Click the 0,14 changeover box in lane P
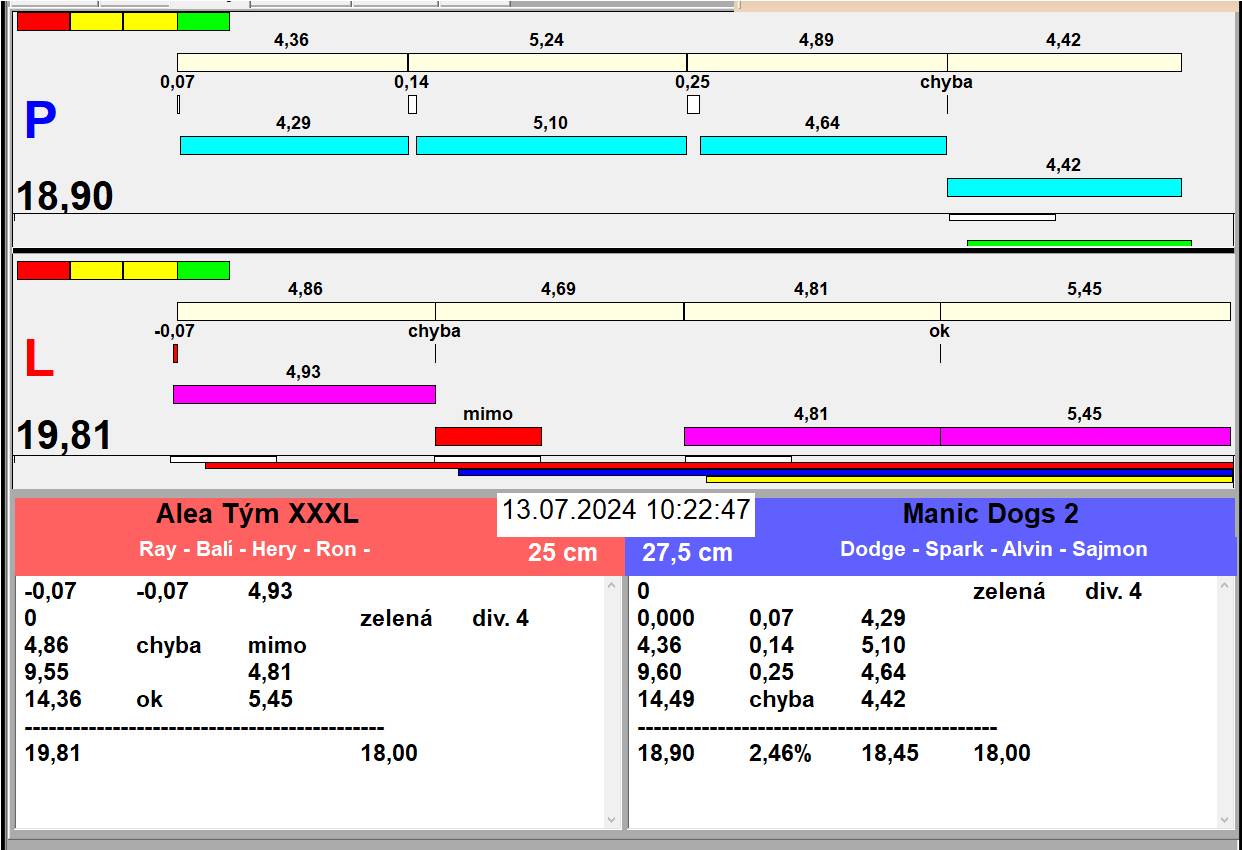Image resolution: width=1242 pixels, height=850 pixels. [412, 104]
